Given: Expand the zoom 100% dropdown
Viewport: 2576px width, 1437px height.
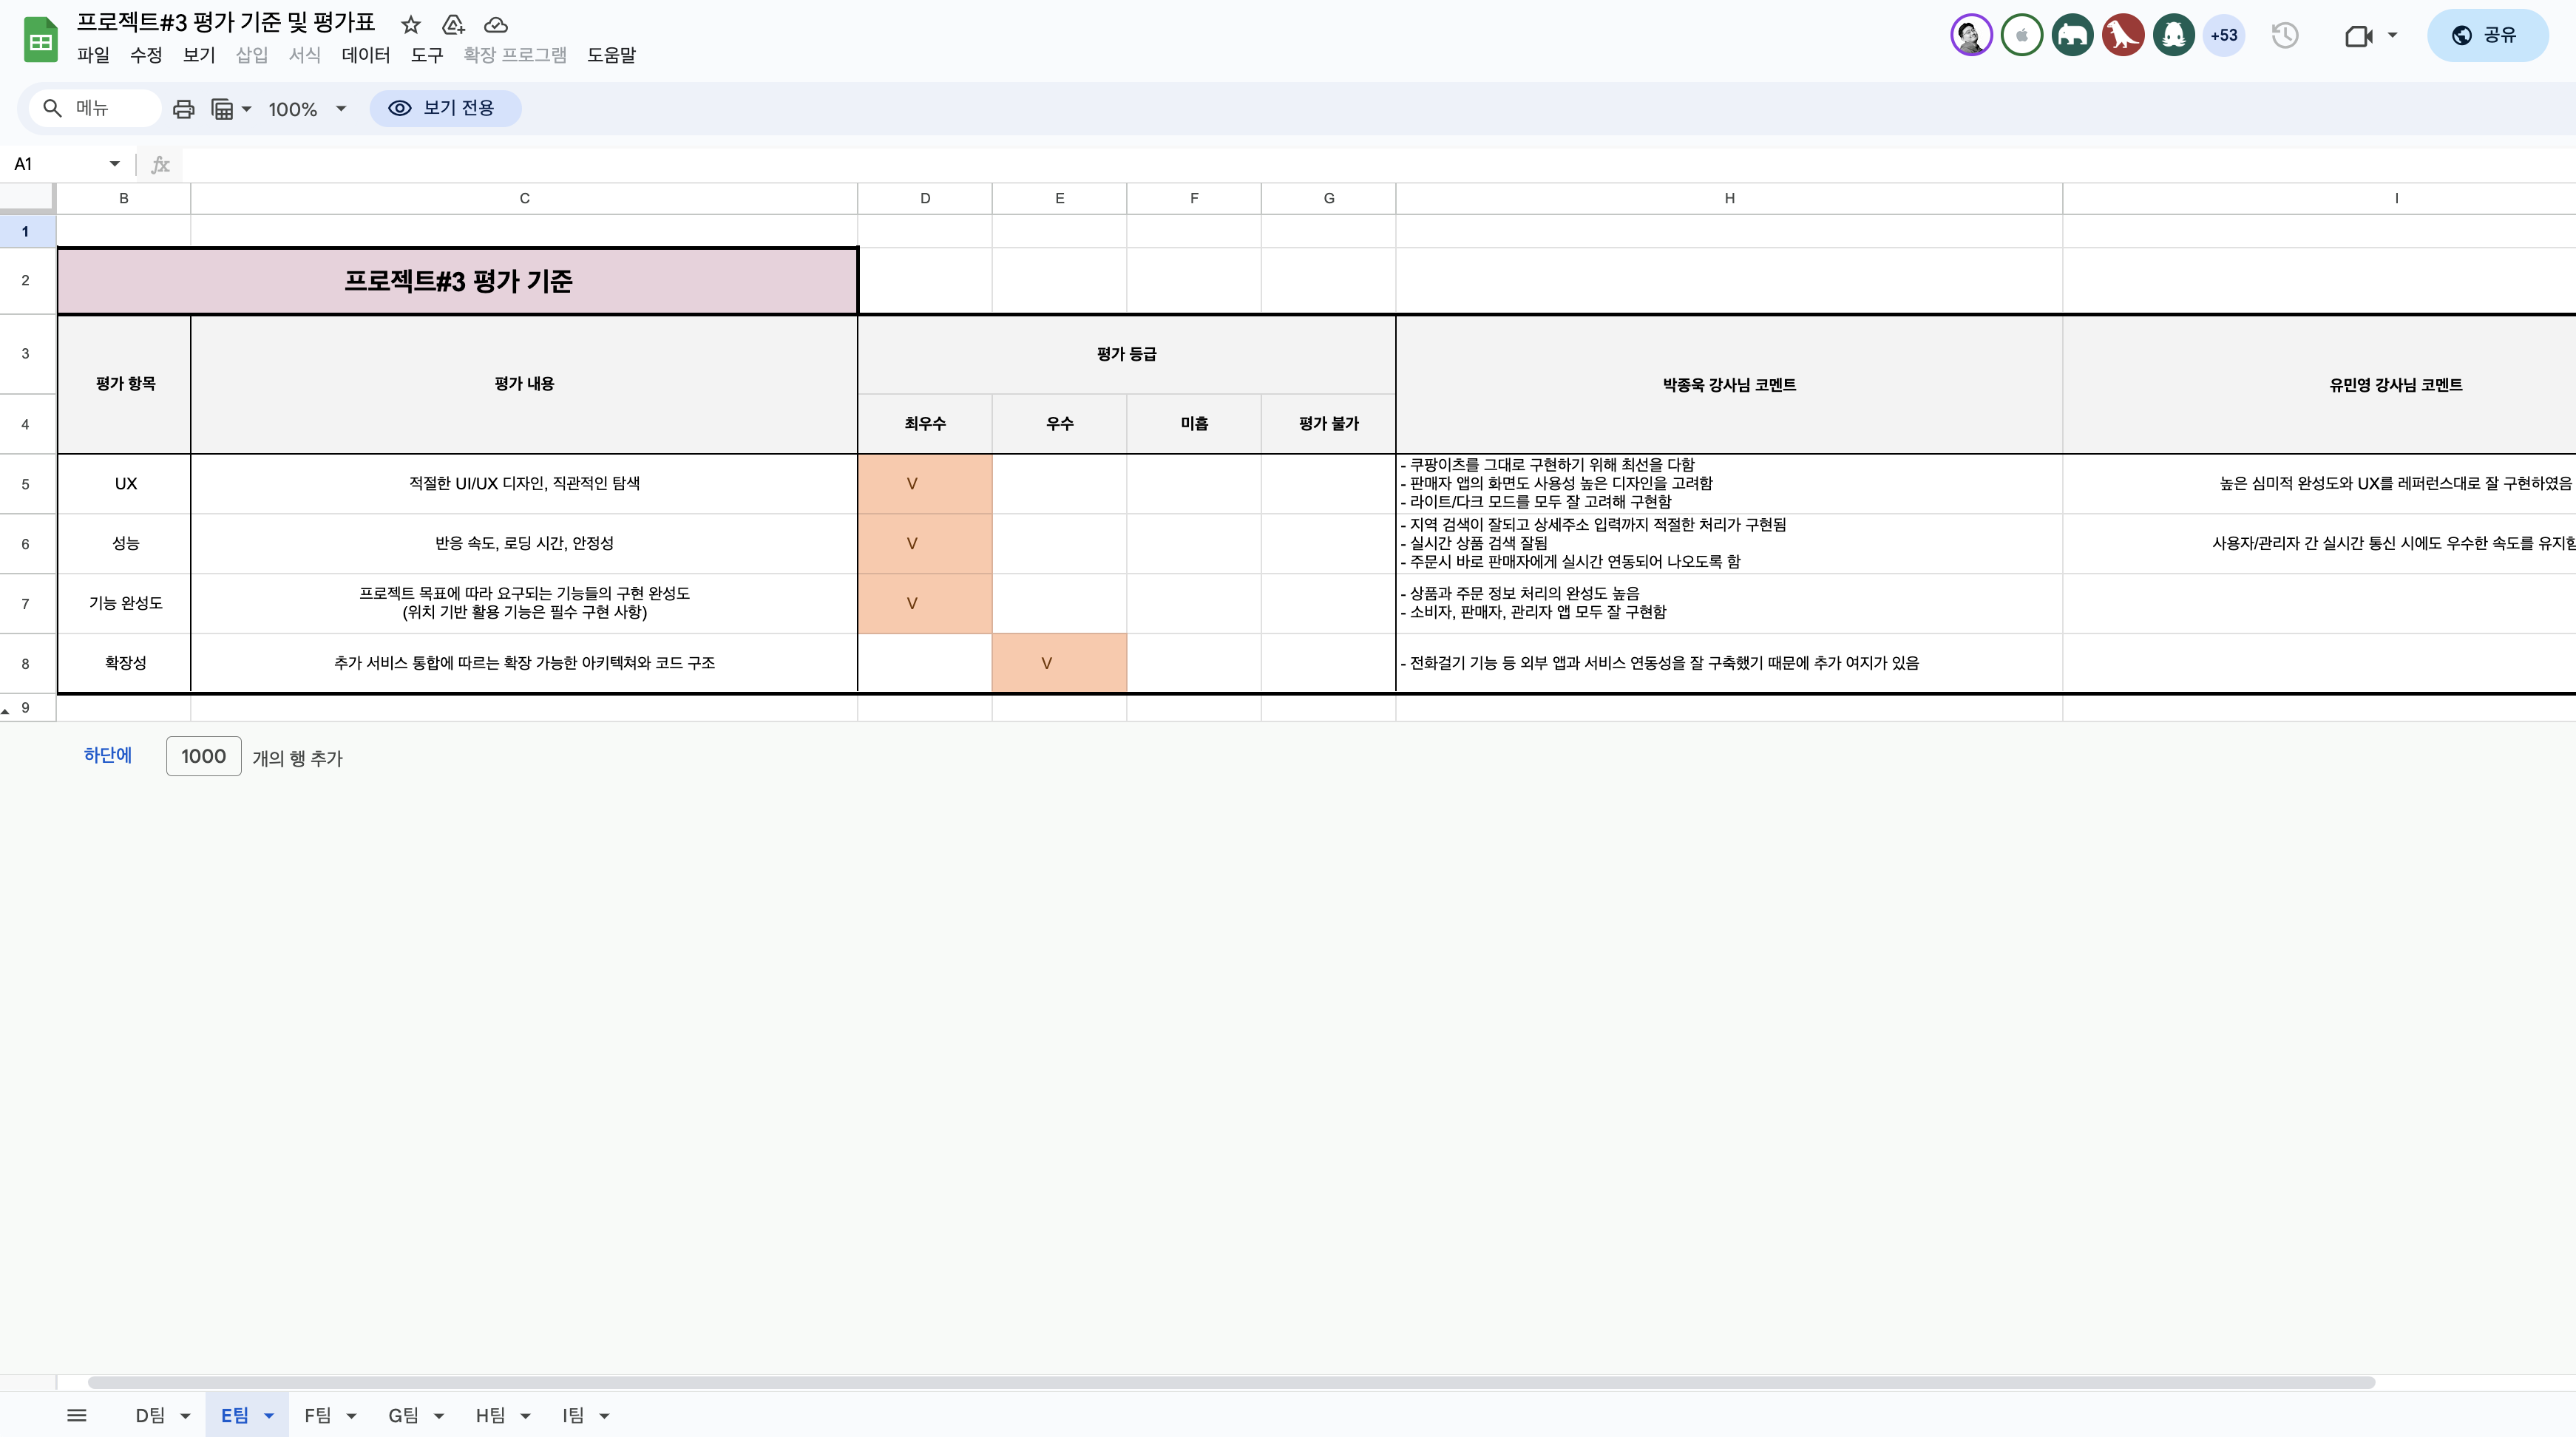Looking at the screenshot, I should (340, 108).
